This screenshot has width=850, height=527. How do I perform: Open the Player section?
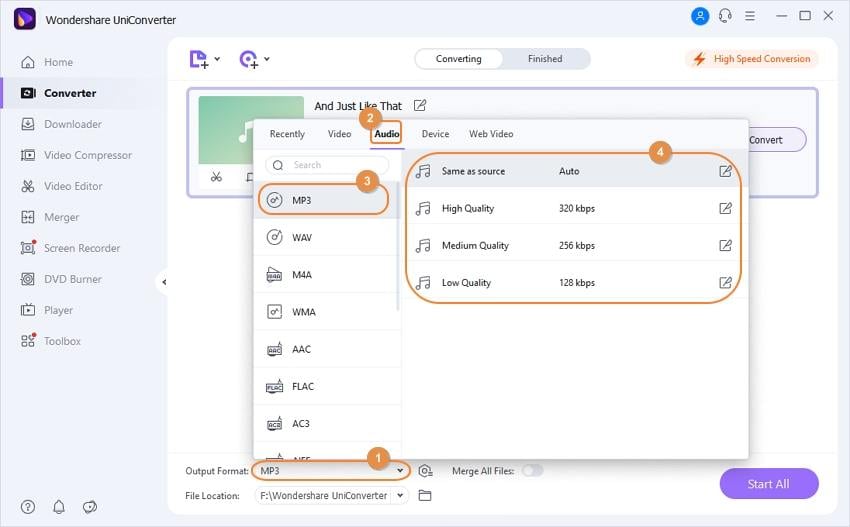tap(46, 310)
